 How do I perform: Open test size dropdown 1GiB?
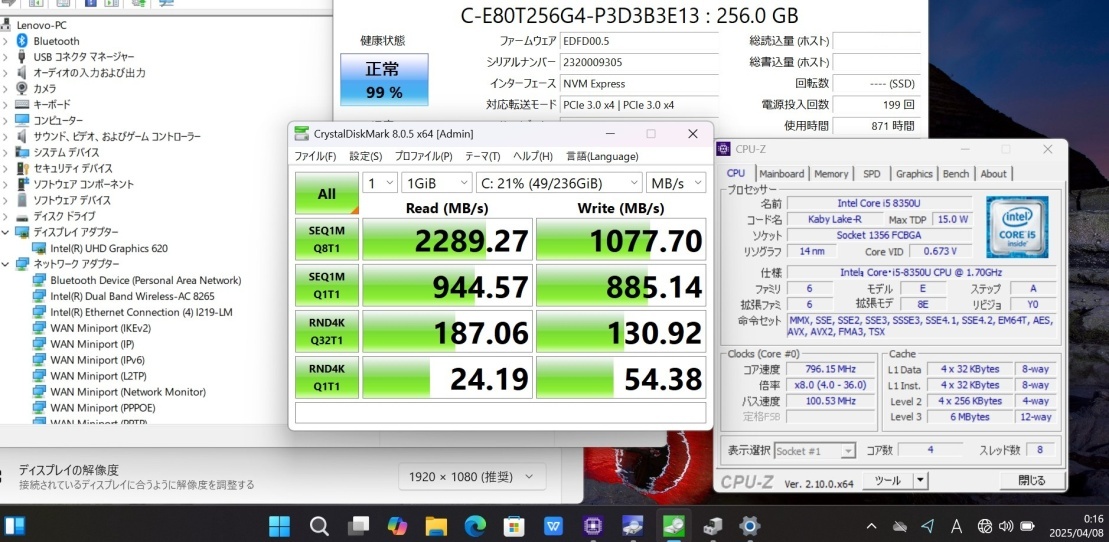[x=436, y=183]
